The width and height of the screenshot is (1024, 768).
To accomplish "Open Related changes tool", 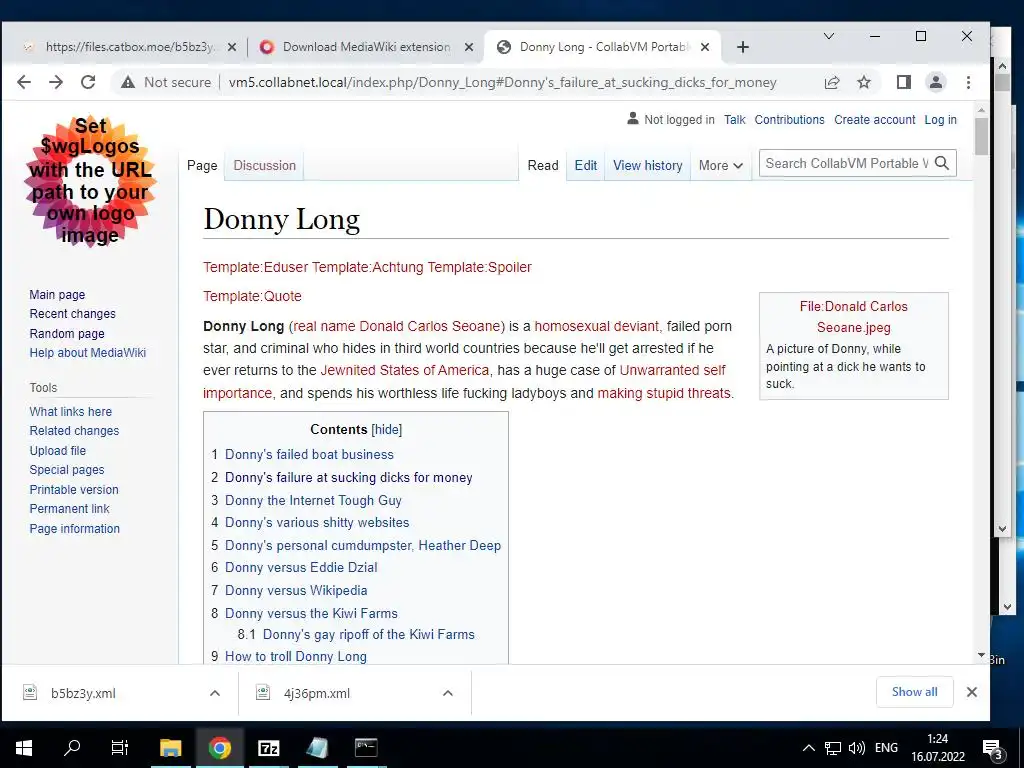I will point(74,431).
